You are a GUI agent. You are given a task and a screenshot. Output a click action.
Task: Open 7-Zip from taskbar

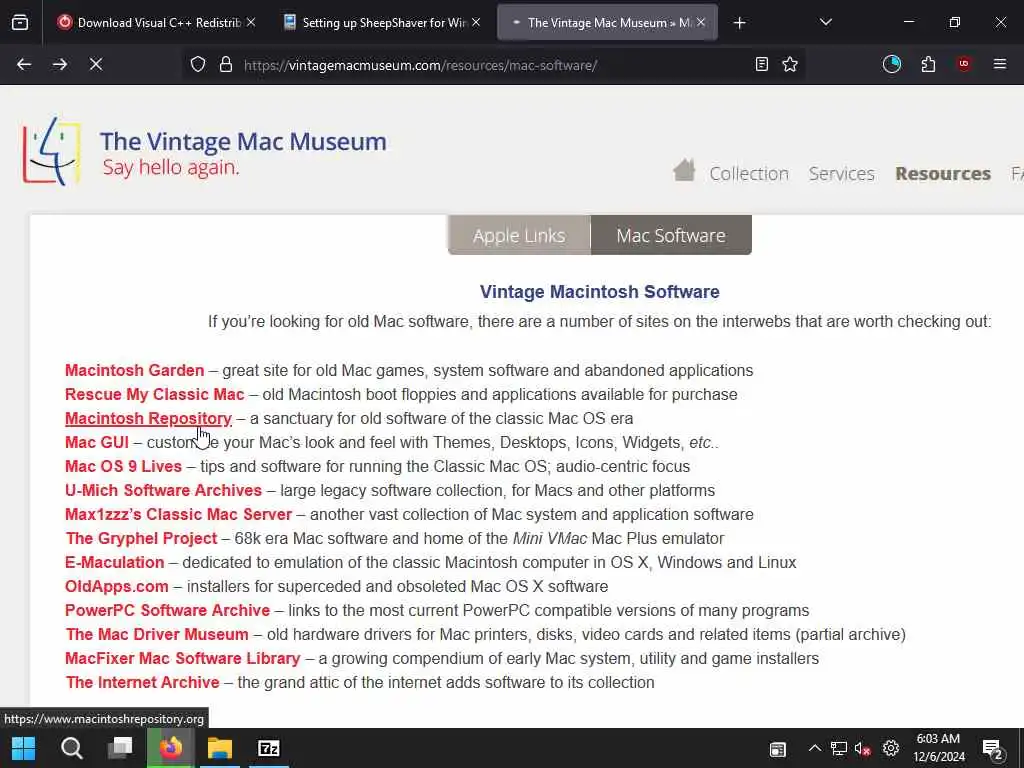point(268,748)
